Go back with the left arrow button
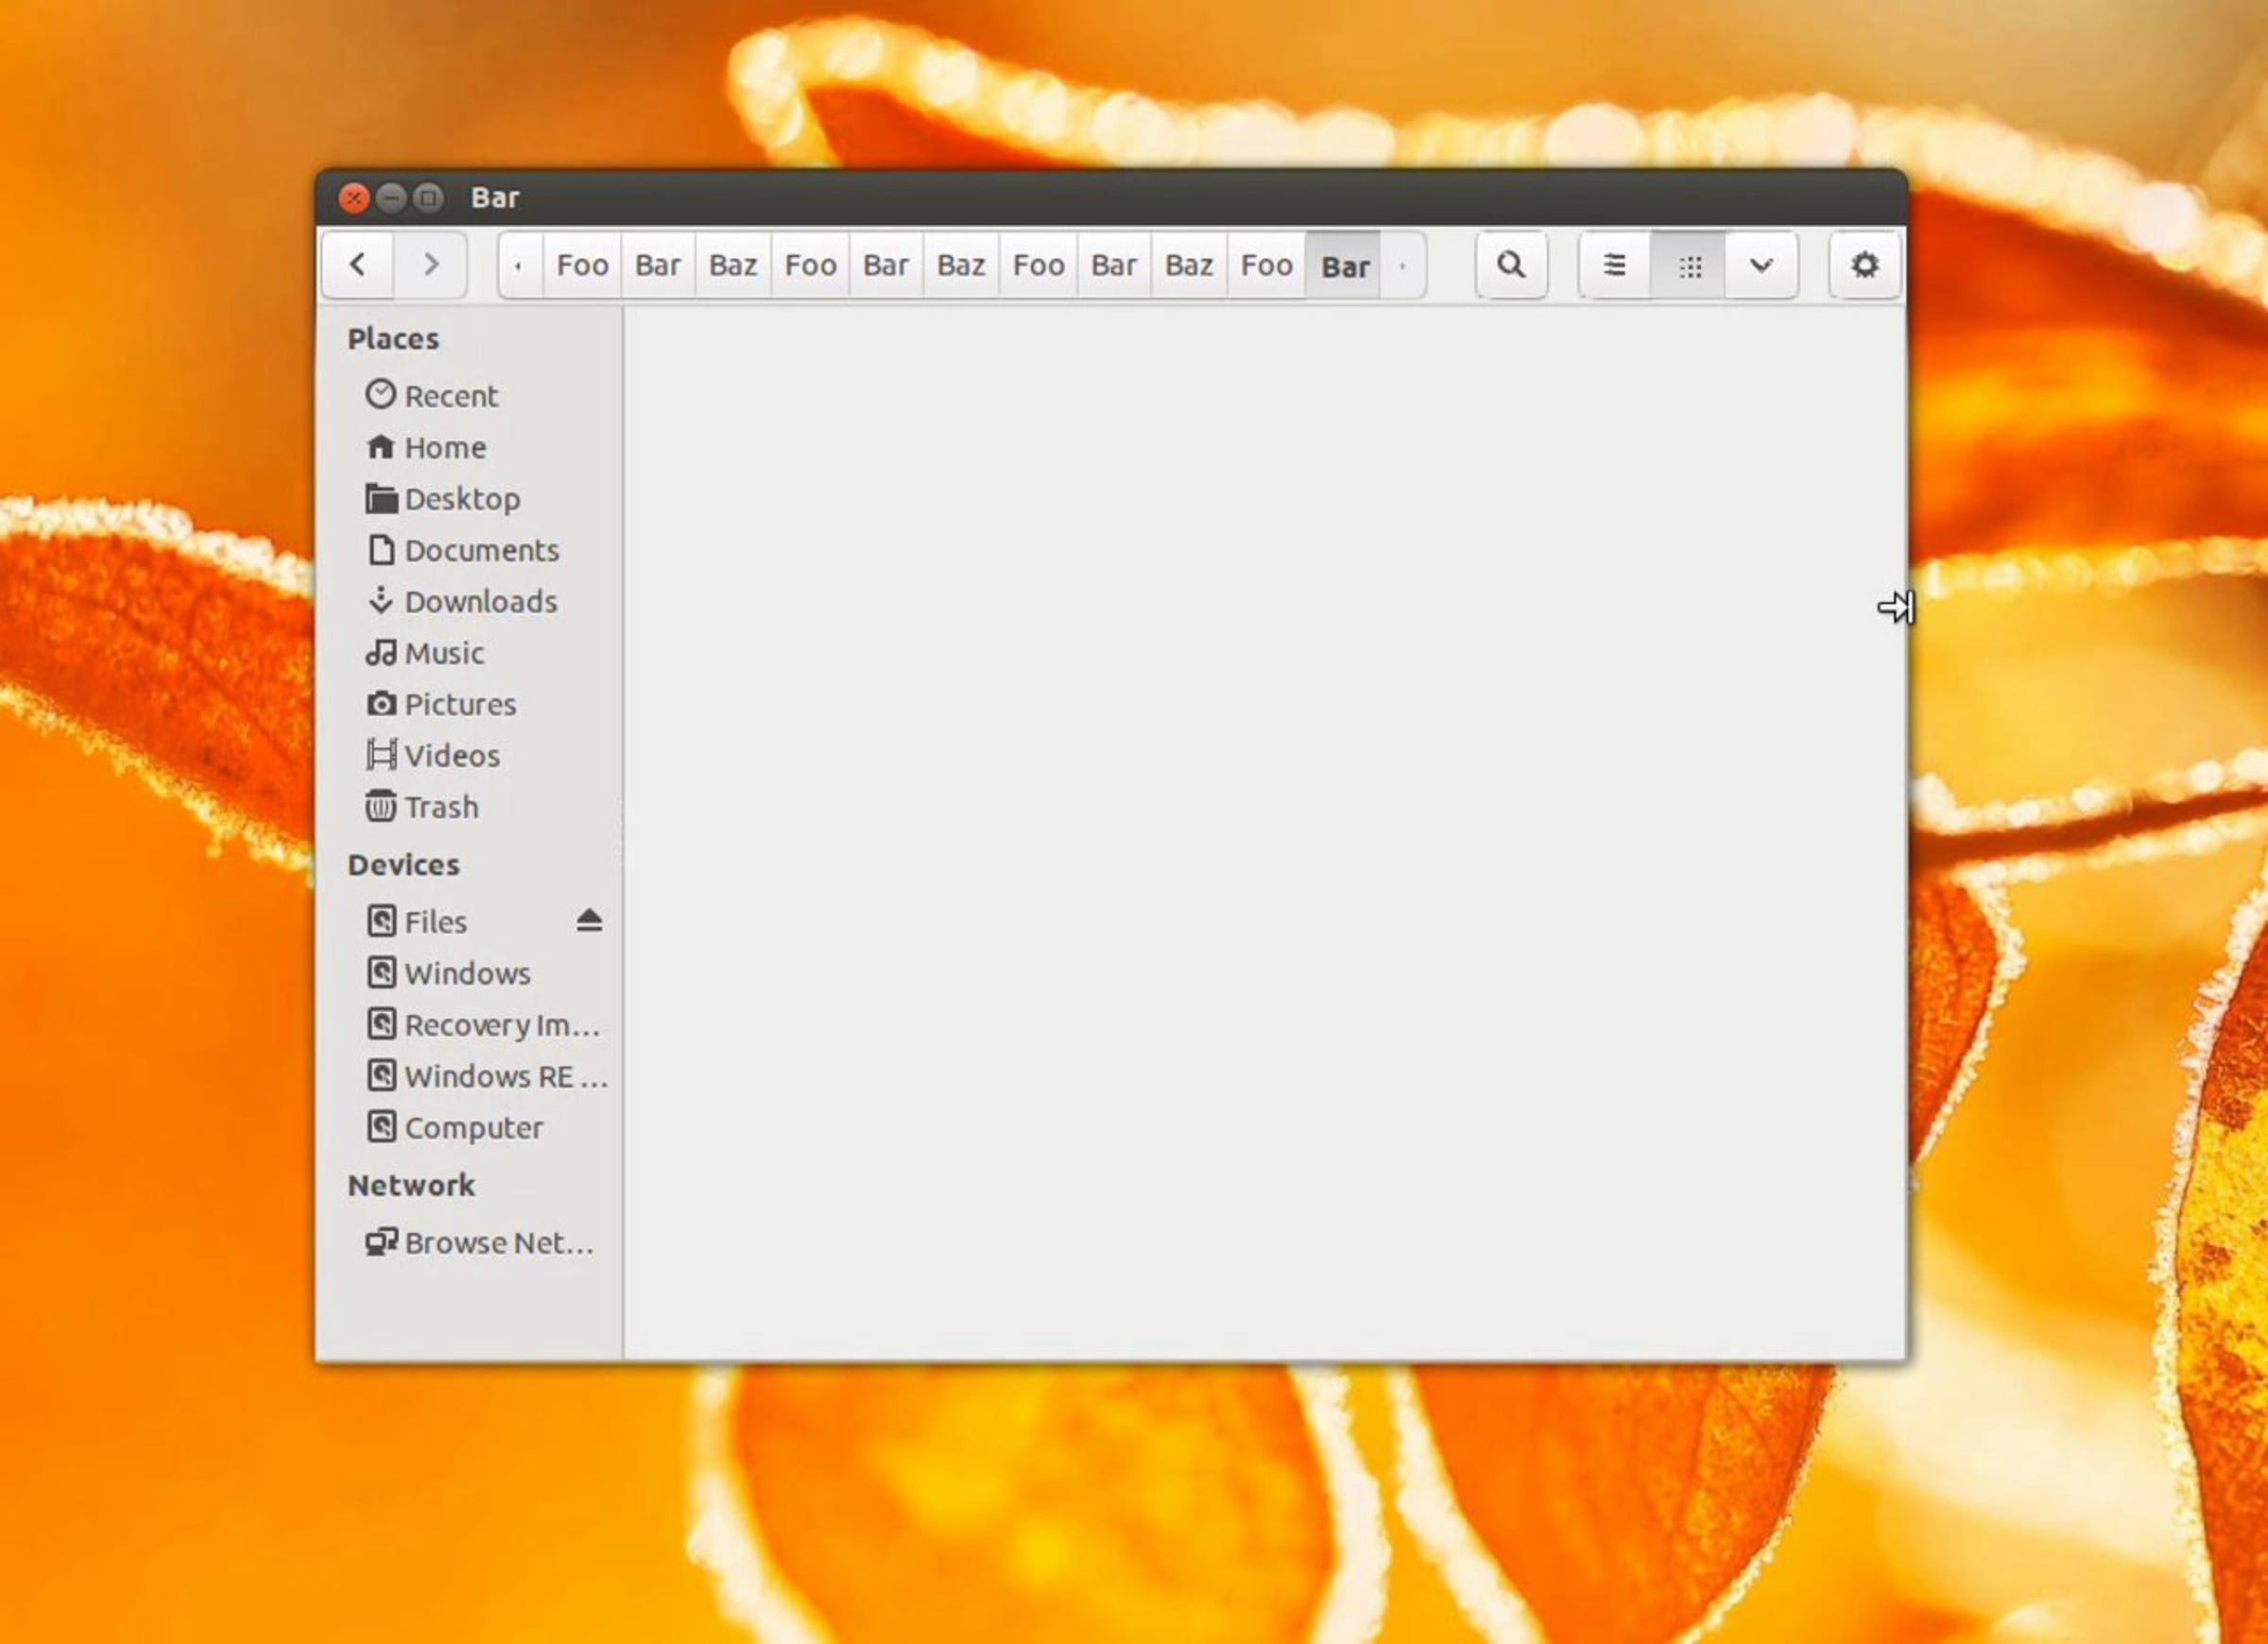 pos(357,265)
